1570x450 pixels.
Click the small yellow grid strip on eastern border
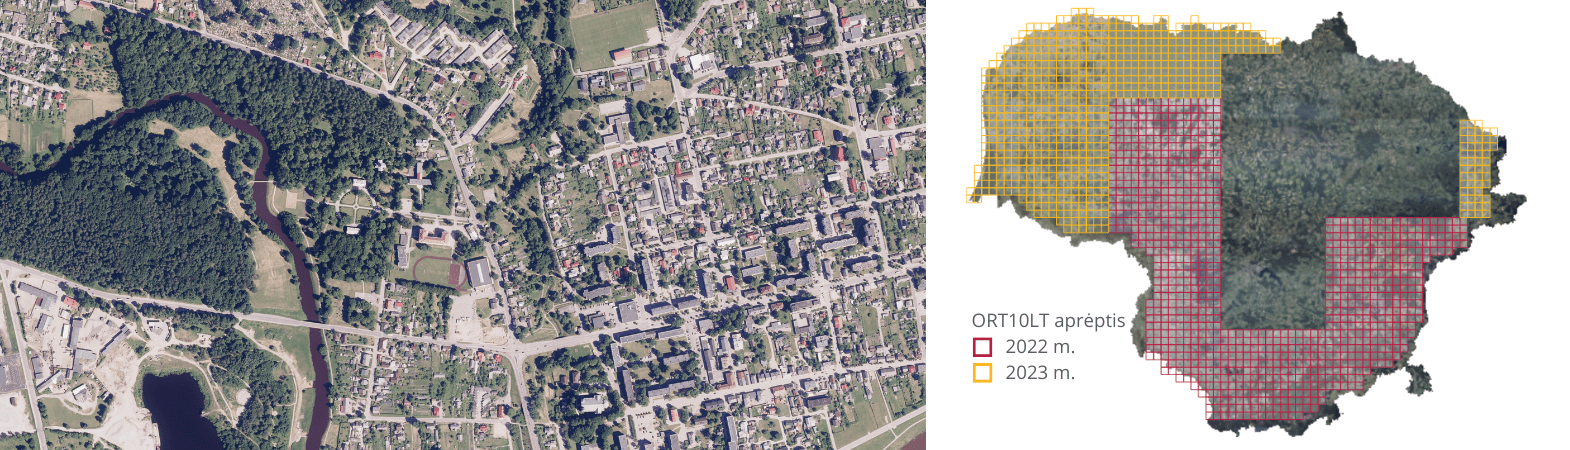click(x=1474, y=170)
